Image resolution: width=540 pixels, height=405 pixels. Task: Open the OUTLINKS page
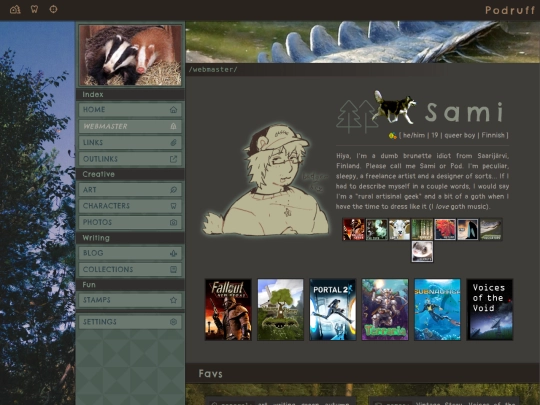pos(130,159)
